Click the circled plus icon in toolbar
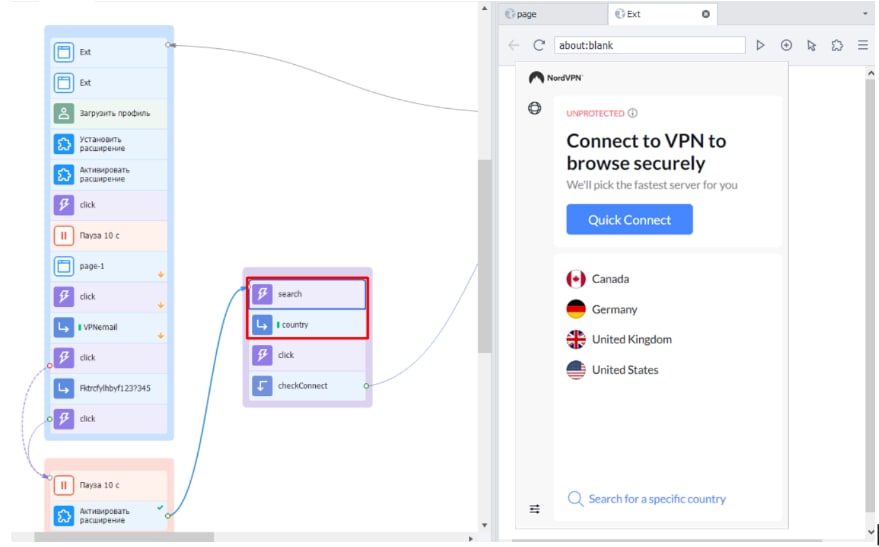This screenshot has height=547, width=879. [x=786, y=45]
